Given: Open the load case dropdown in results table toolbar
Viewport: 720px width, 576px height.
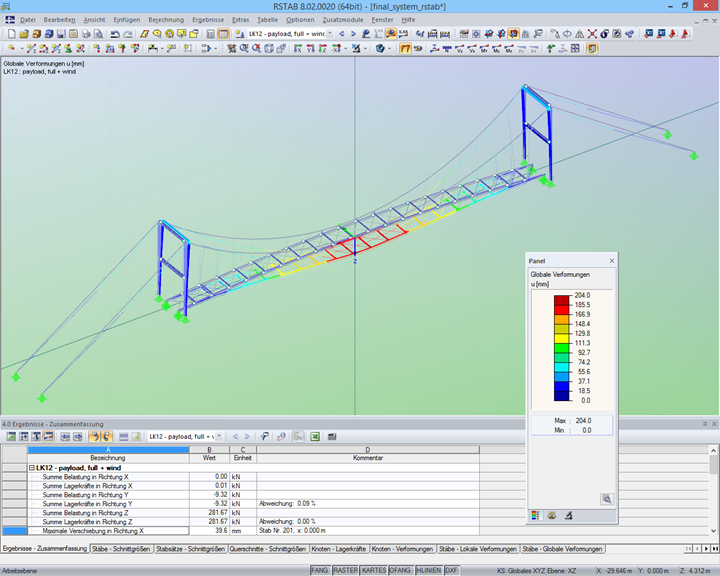Looking at the screenshot, I should point(219,436).
